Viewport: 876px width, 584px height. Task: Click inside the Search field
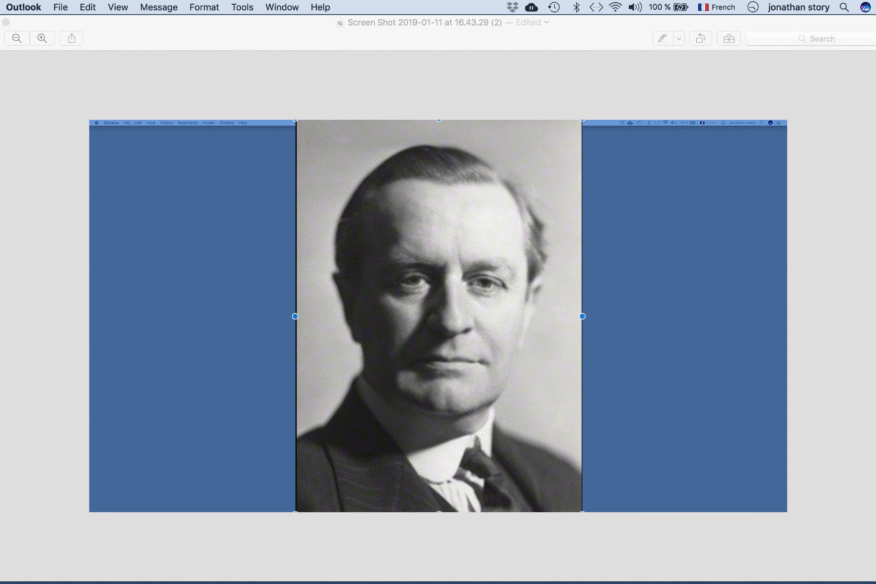pyautogui.click(x=815, y=38)
